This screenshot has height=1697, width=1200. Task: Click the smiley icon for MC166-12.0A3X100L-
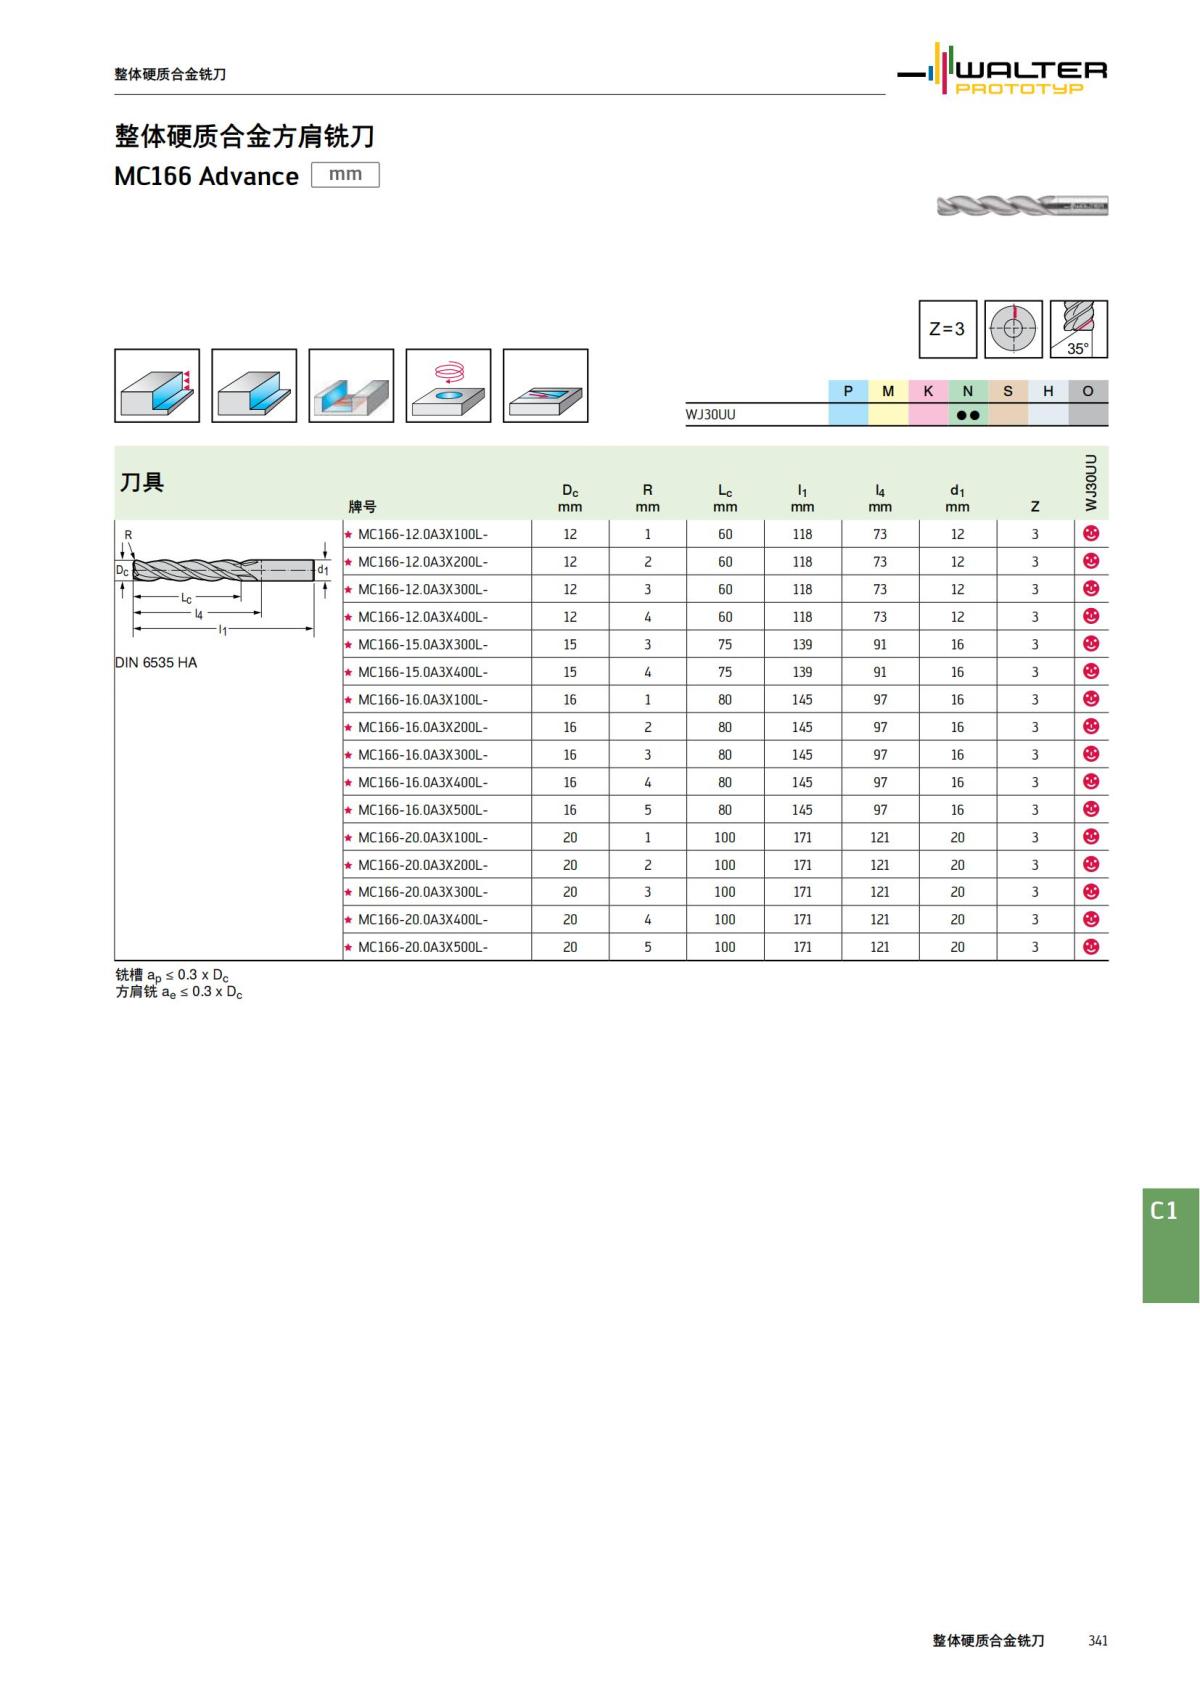[1091, 533]
